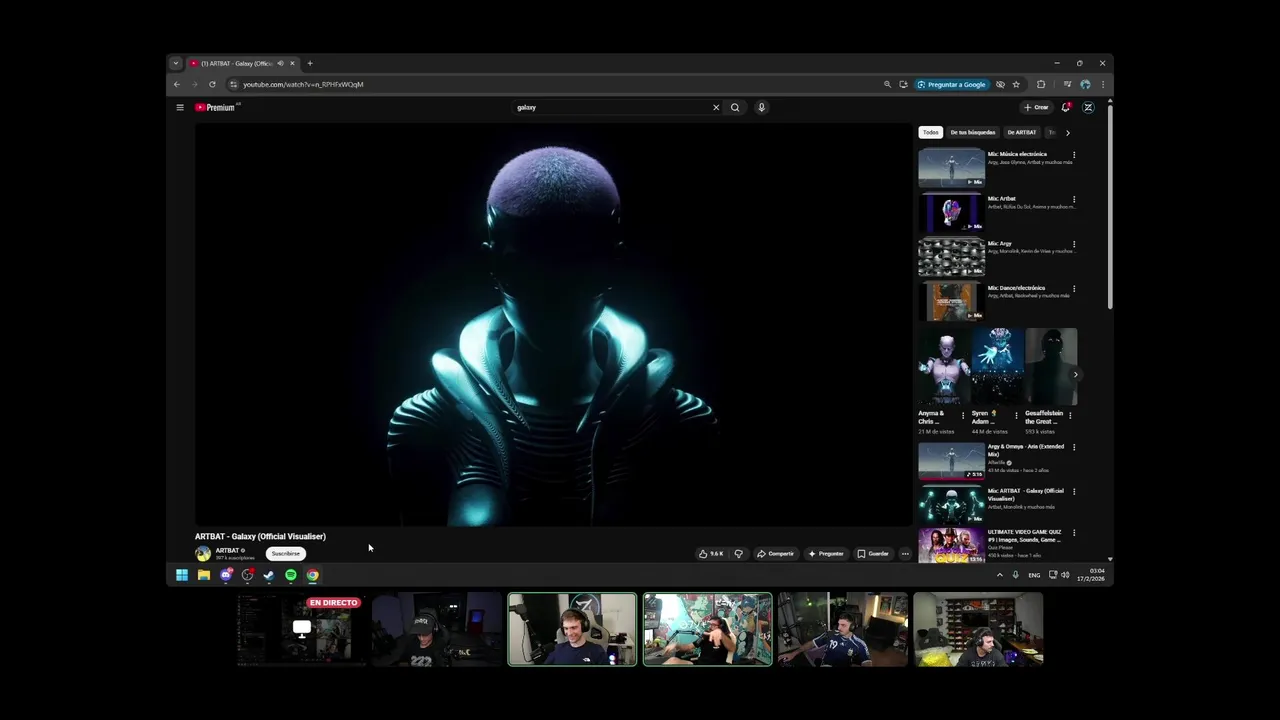Open Argy & Omnya - Aria video
The width and height of the screenshot is (1280, 720).
(x=951, y=461)
